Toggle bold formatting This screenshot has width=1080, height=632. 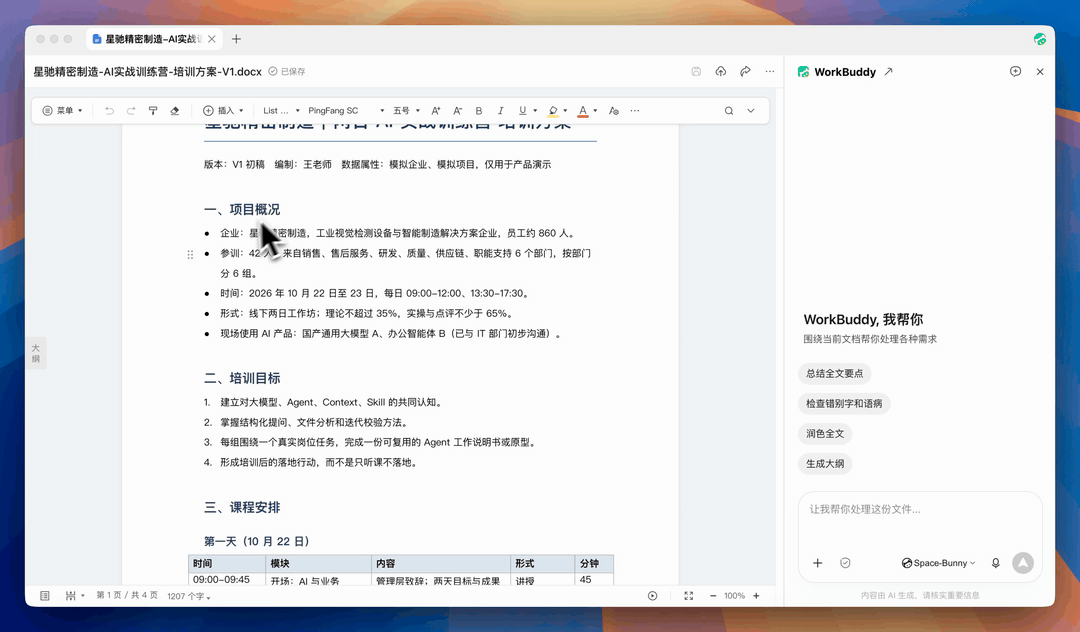click(479, 111)
